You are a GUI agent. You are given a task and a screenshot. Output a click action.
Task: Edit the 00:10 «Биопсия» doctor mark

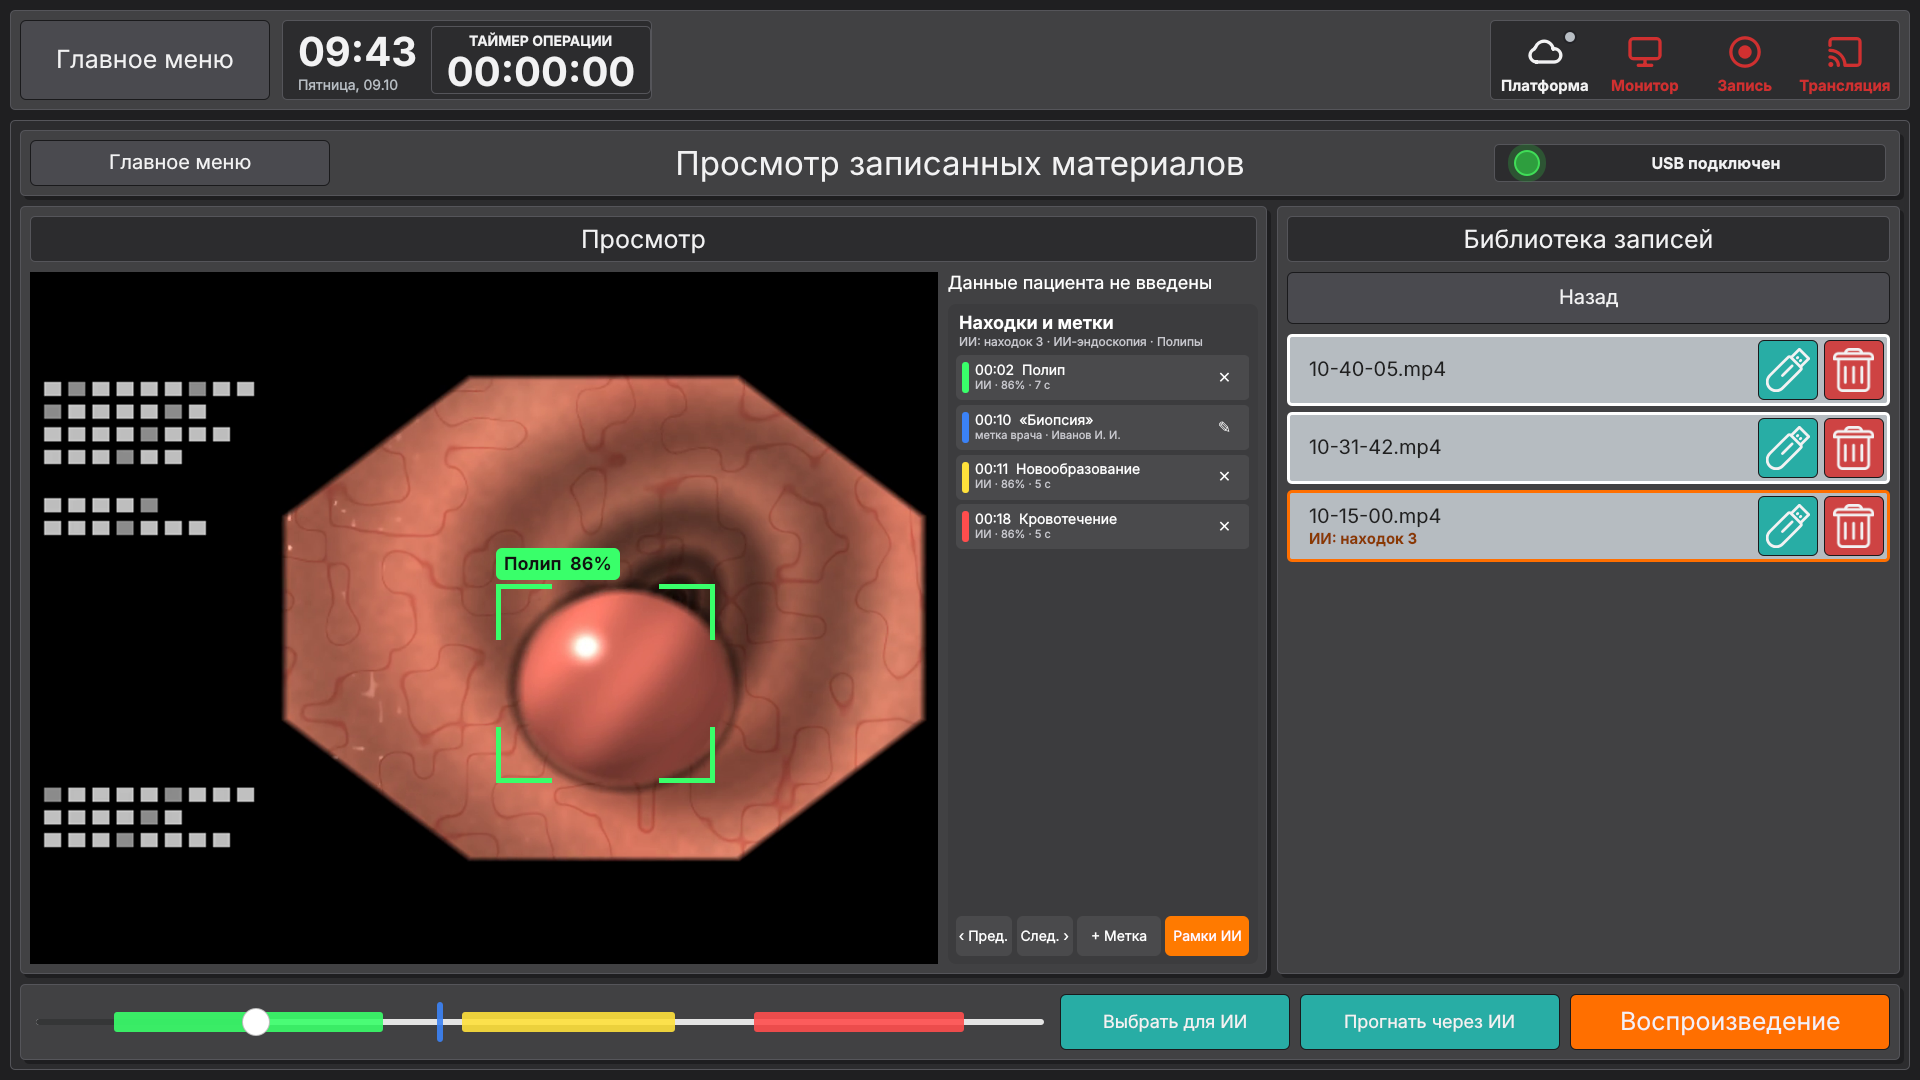(1224, 427)
